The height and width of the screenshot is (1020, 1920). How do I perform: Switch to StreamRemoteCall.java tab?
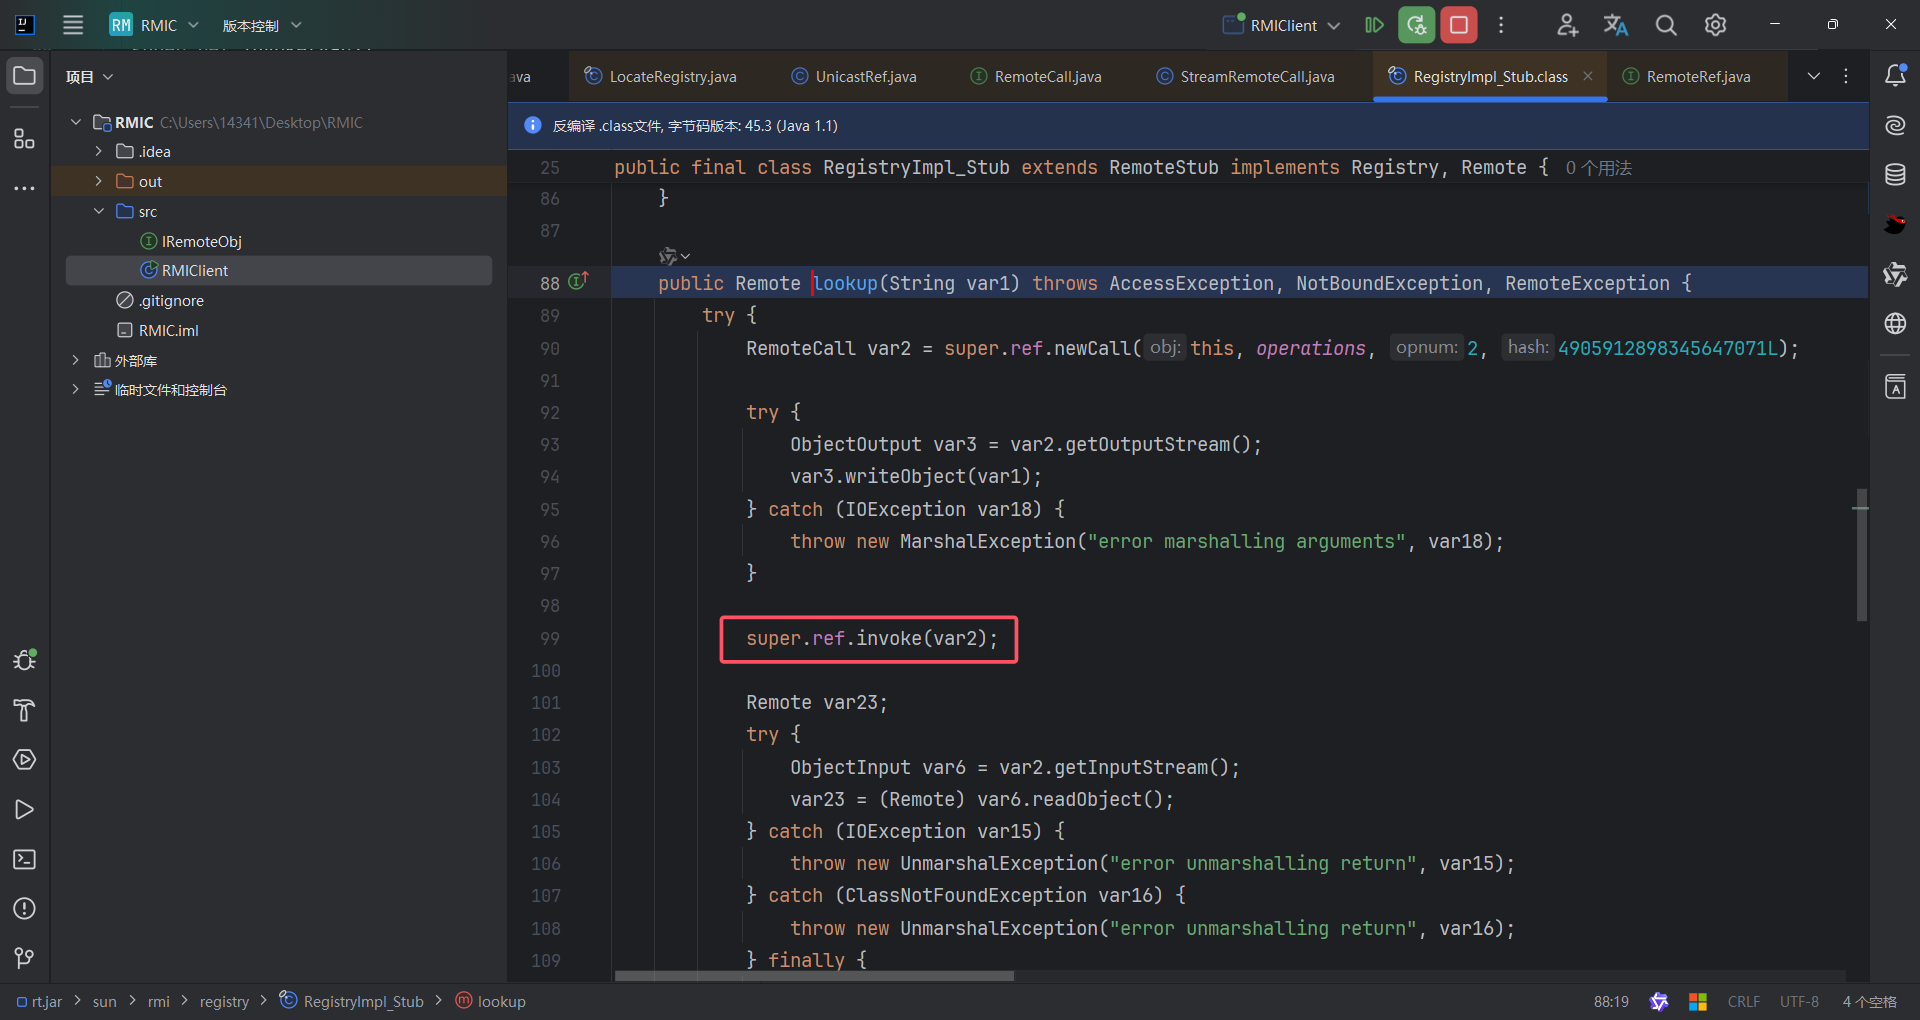(1245, 76)
